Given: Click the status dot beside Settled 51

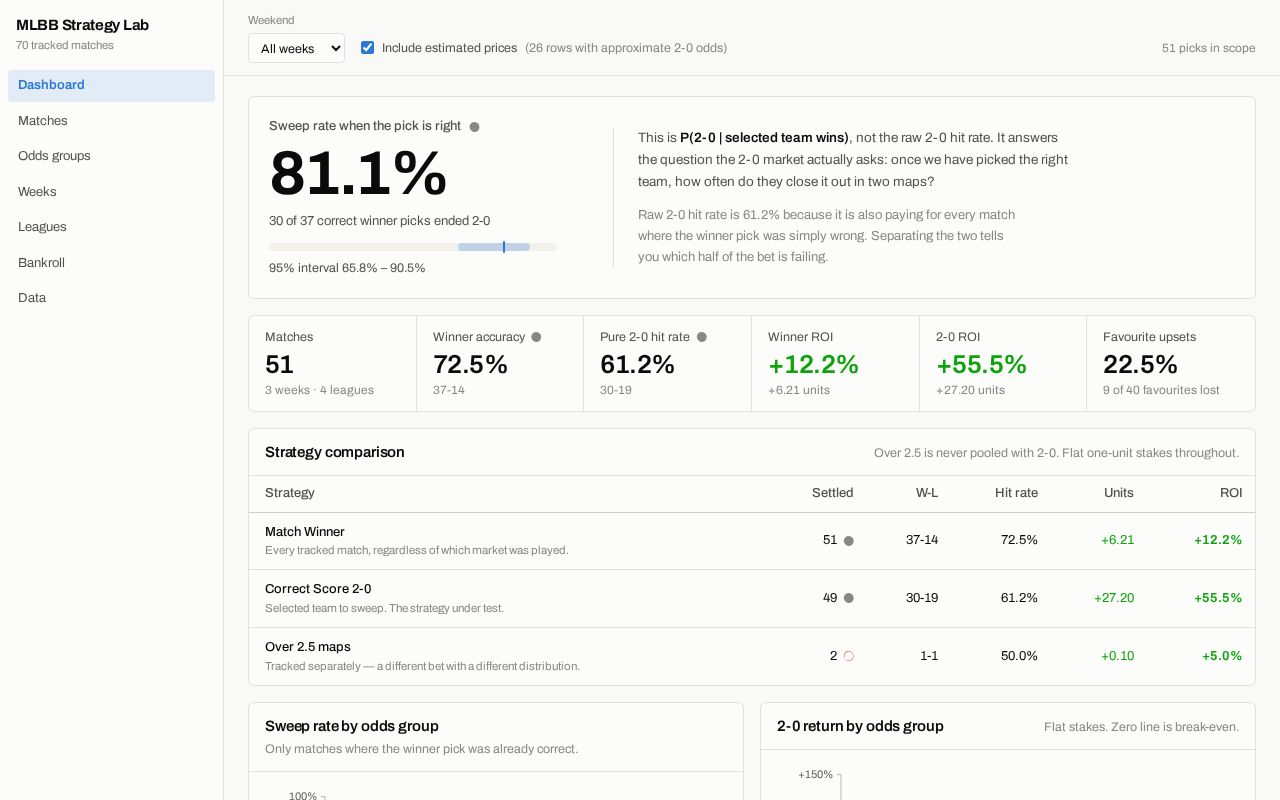Looking at the screenshot, I should pos(849,541).
